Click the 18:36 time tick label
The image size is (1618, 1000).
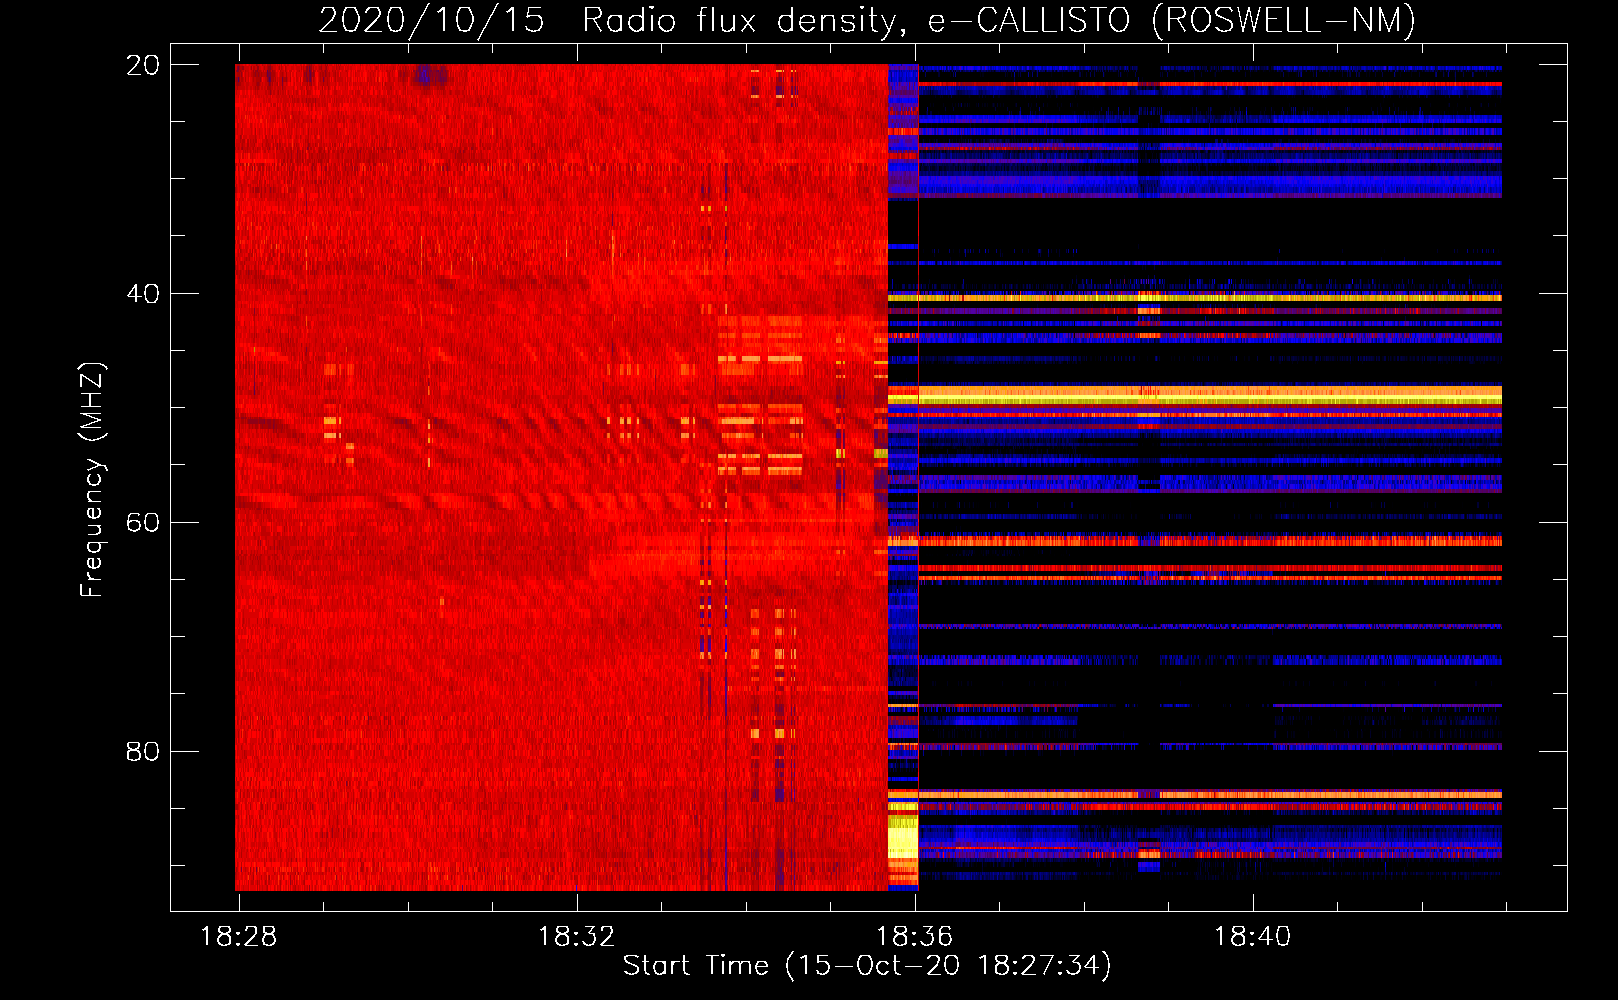[x=915, y=937]
